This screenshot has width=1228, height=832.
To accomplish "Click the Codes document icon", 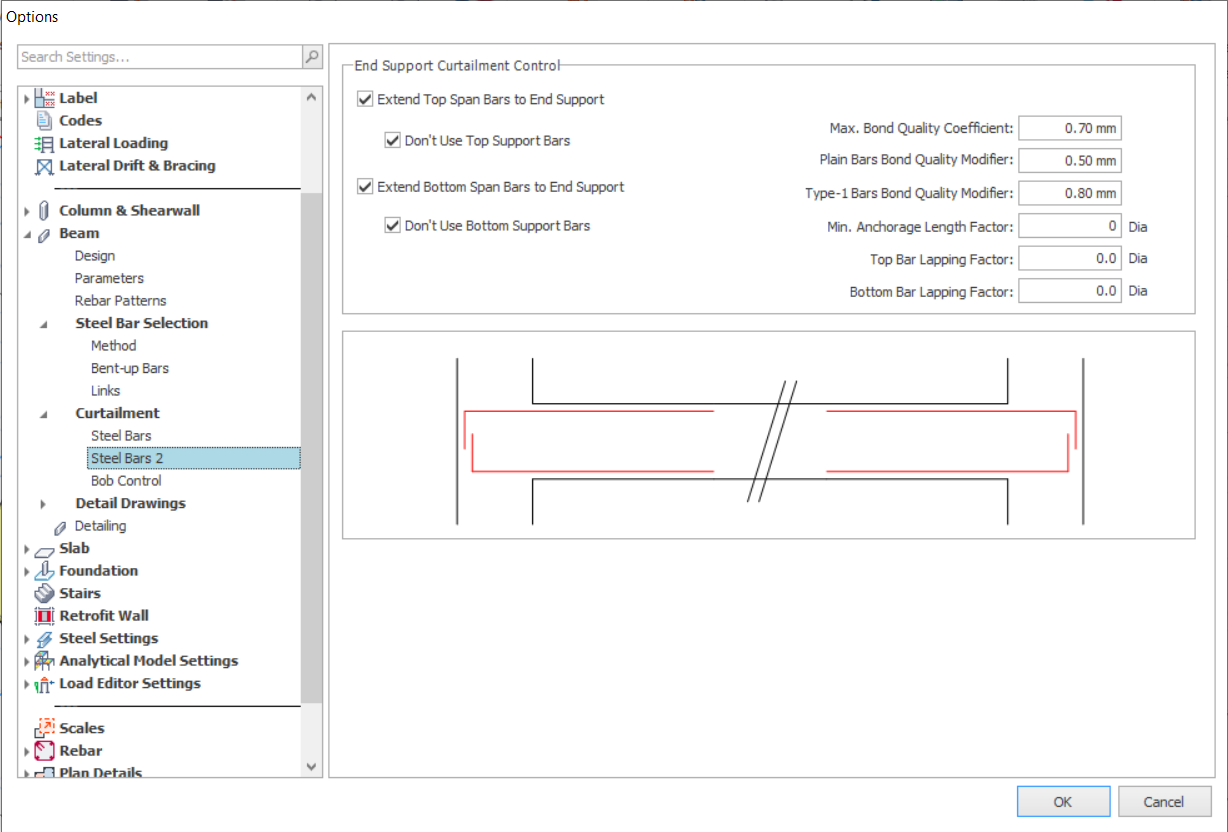I will [x=44, y=120].
